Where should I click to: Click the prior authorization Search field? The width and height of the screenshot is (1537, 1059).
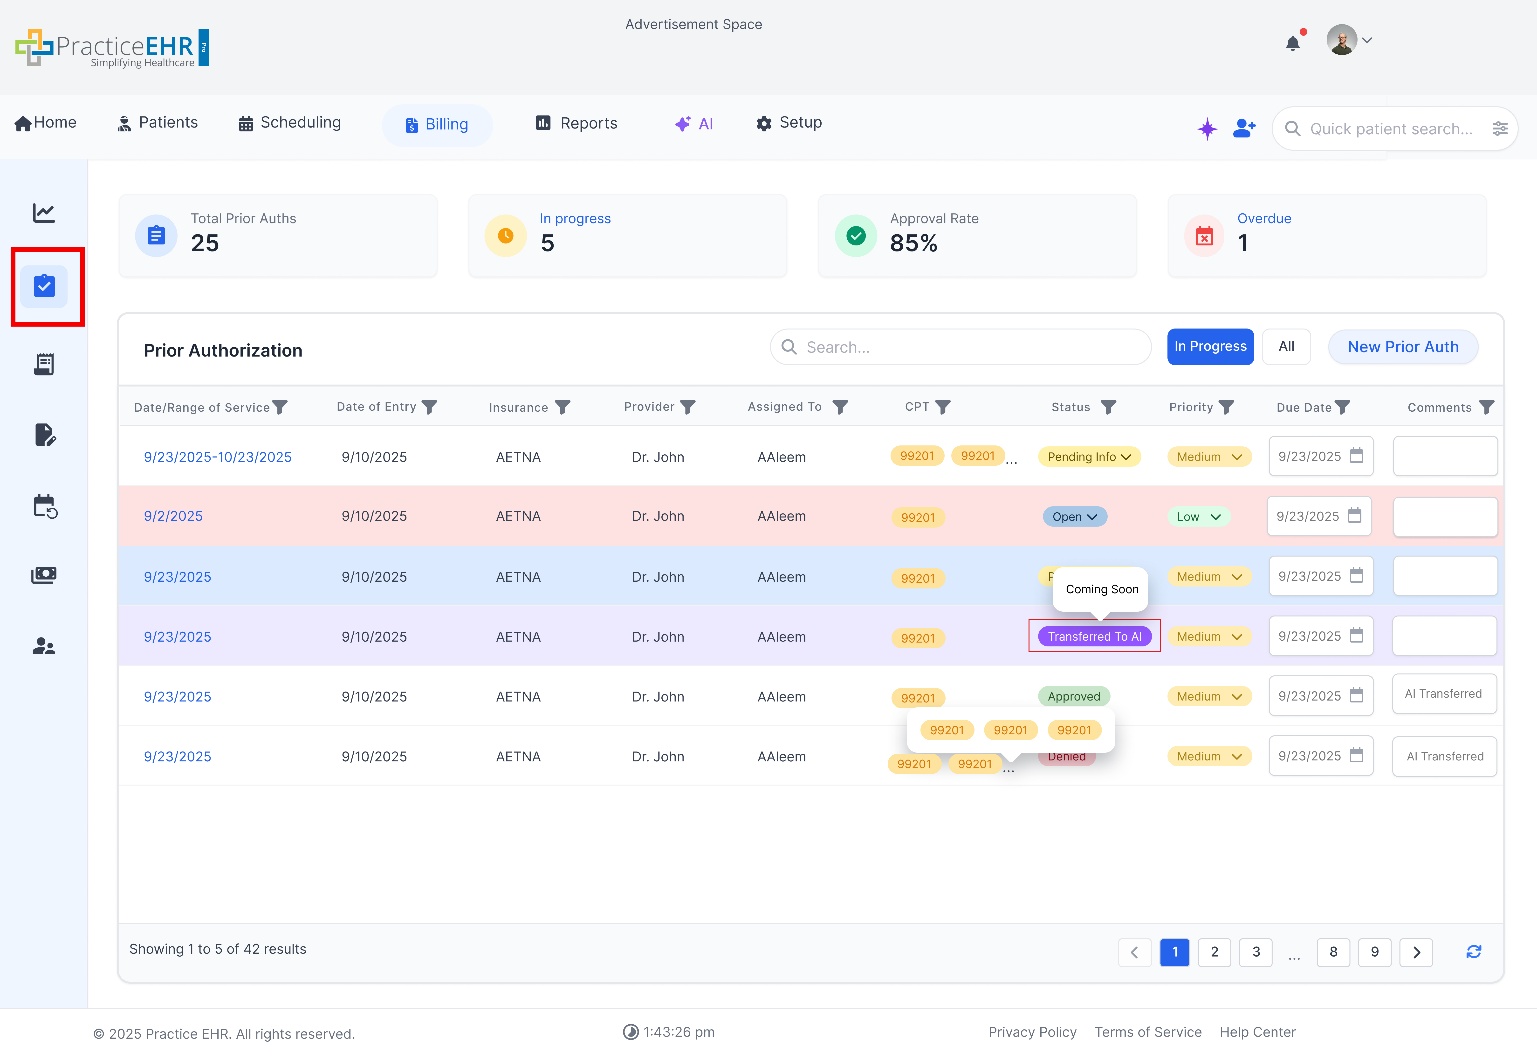point(960,347)
